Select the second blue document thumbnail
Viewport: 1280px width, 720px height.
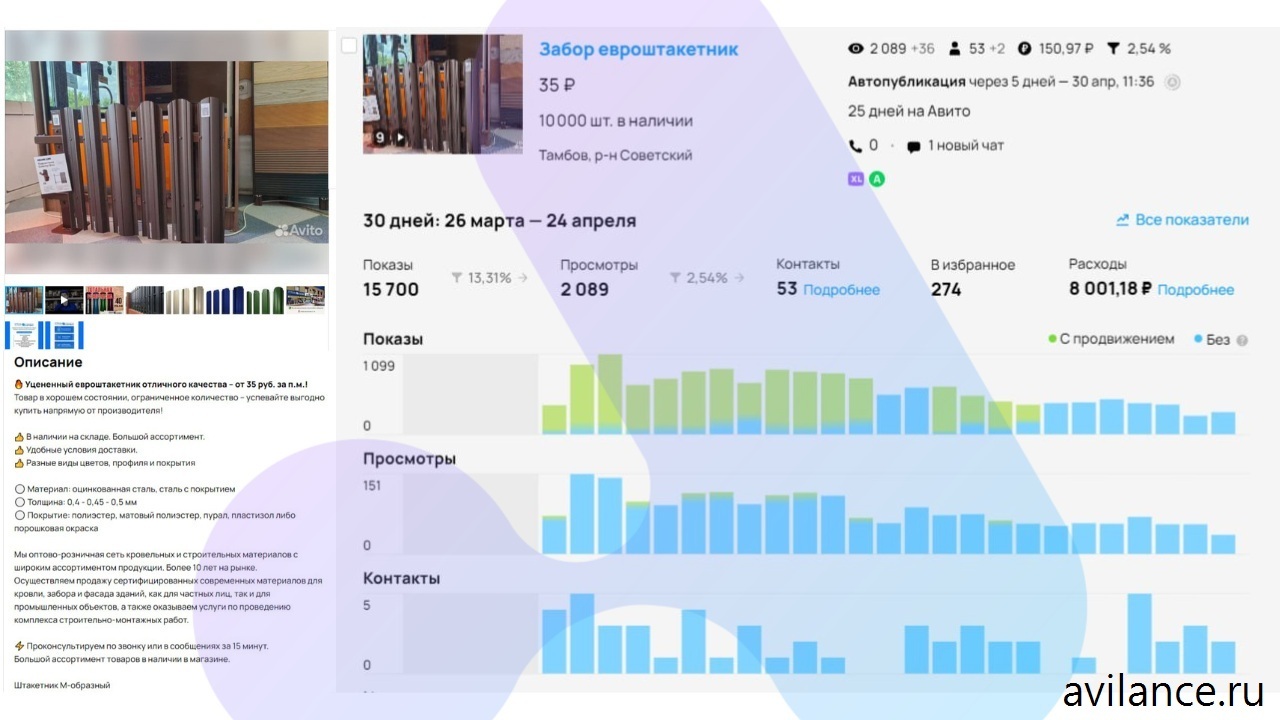(x=65, y=334)
